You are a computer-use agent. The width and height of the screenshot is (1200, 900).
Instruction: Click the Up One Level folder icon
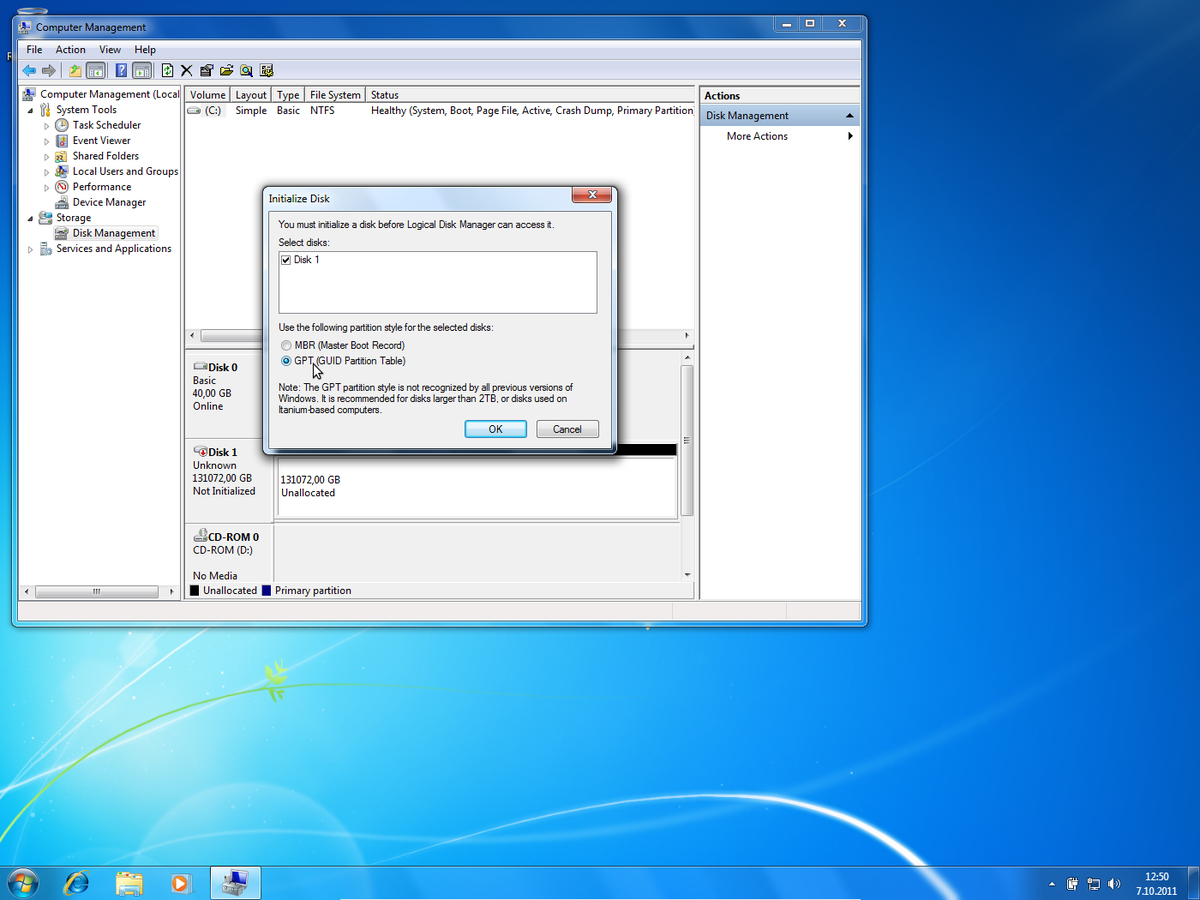pos(75,71)
